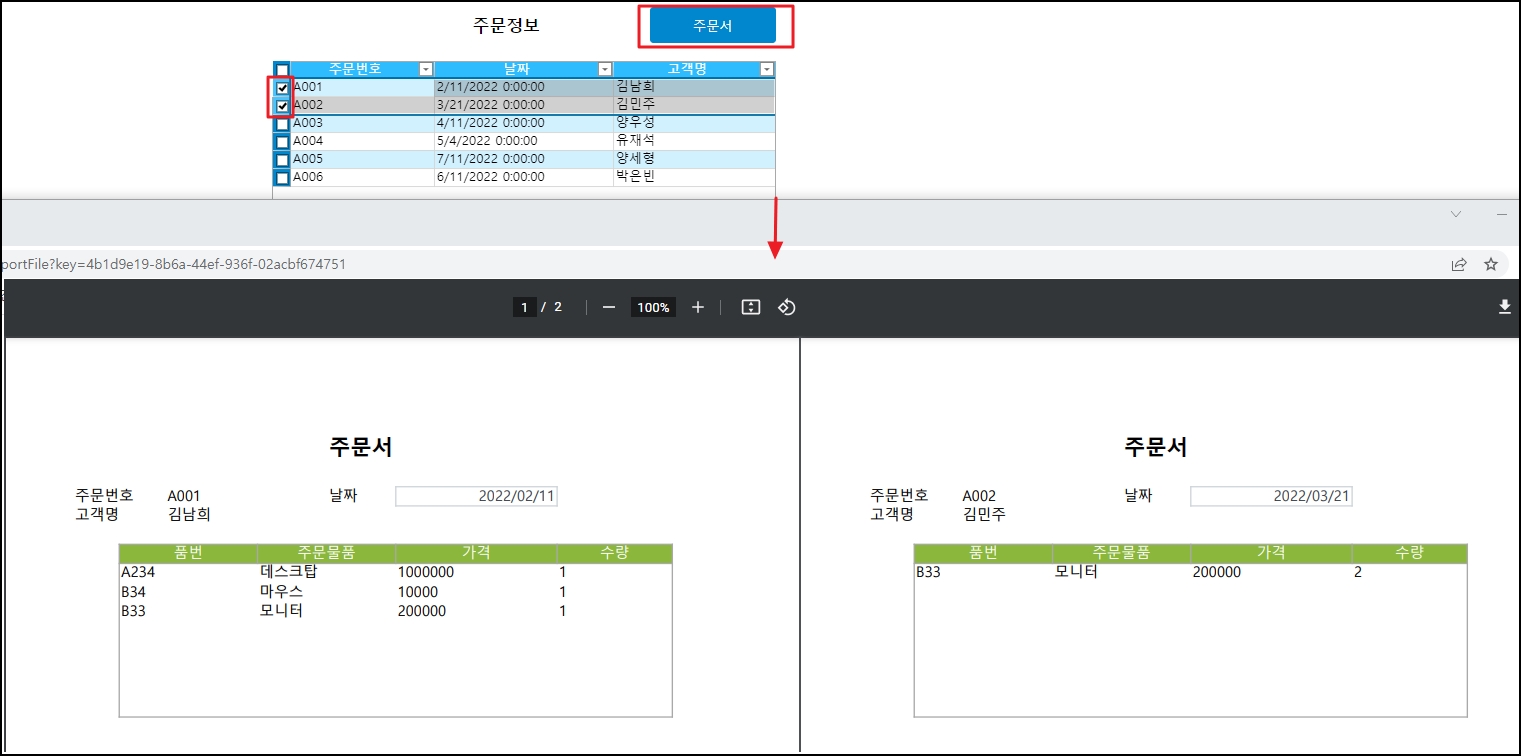Bookmark the page with the star icon
Screen dimensions: 1521x756
pos(1491,264)
